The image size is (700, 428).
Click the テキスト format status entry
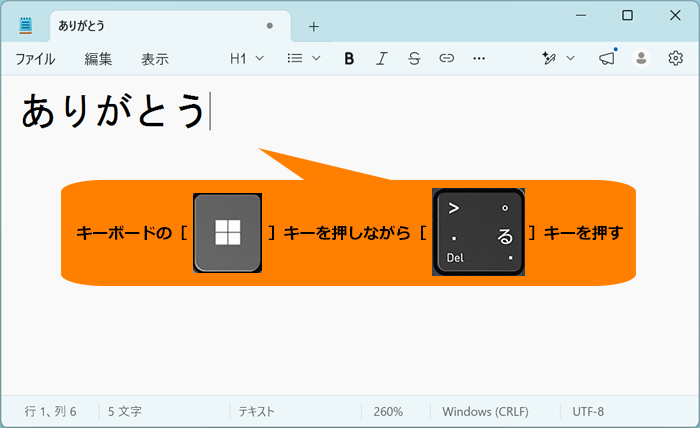(256, 411)
